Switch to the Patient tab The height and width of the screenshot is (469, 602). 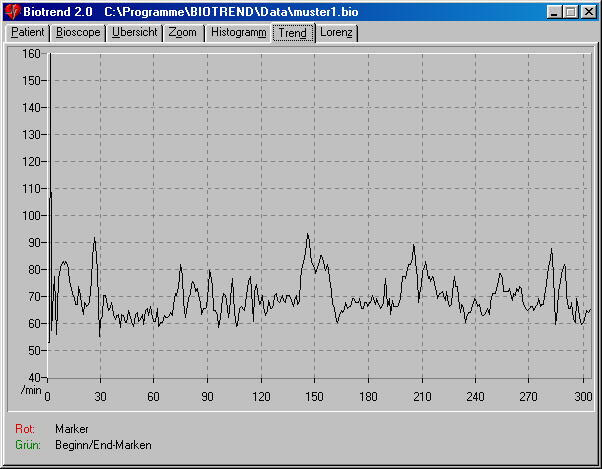coord(27,33)
